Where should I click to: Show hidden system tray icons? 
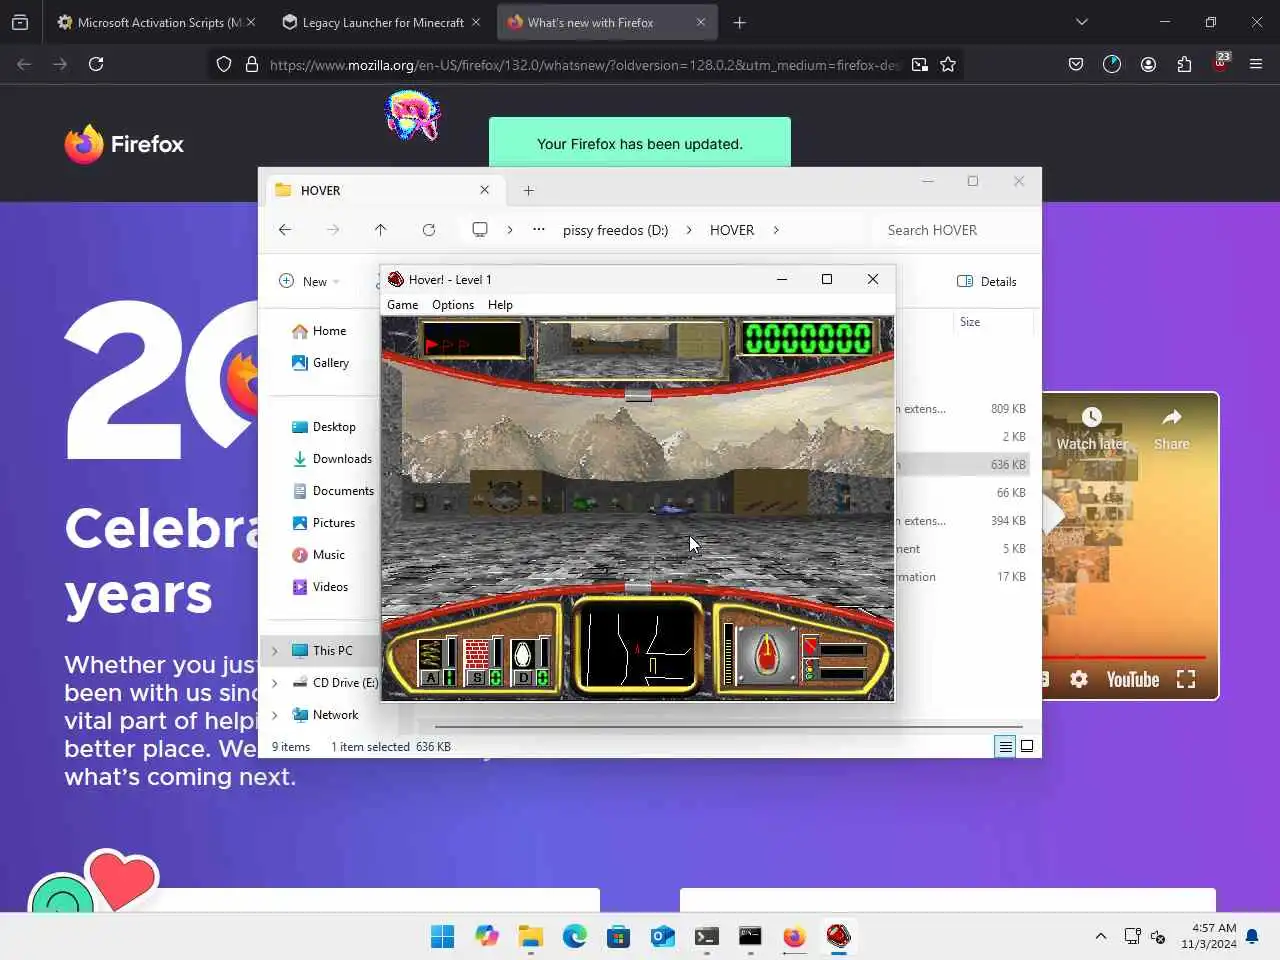pyautogui.click(x=1101, y=937)
